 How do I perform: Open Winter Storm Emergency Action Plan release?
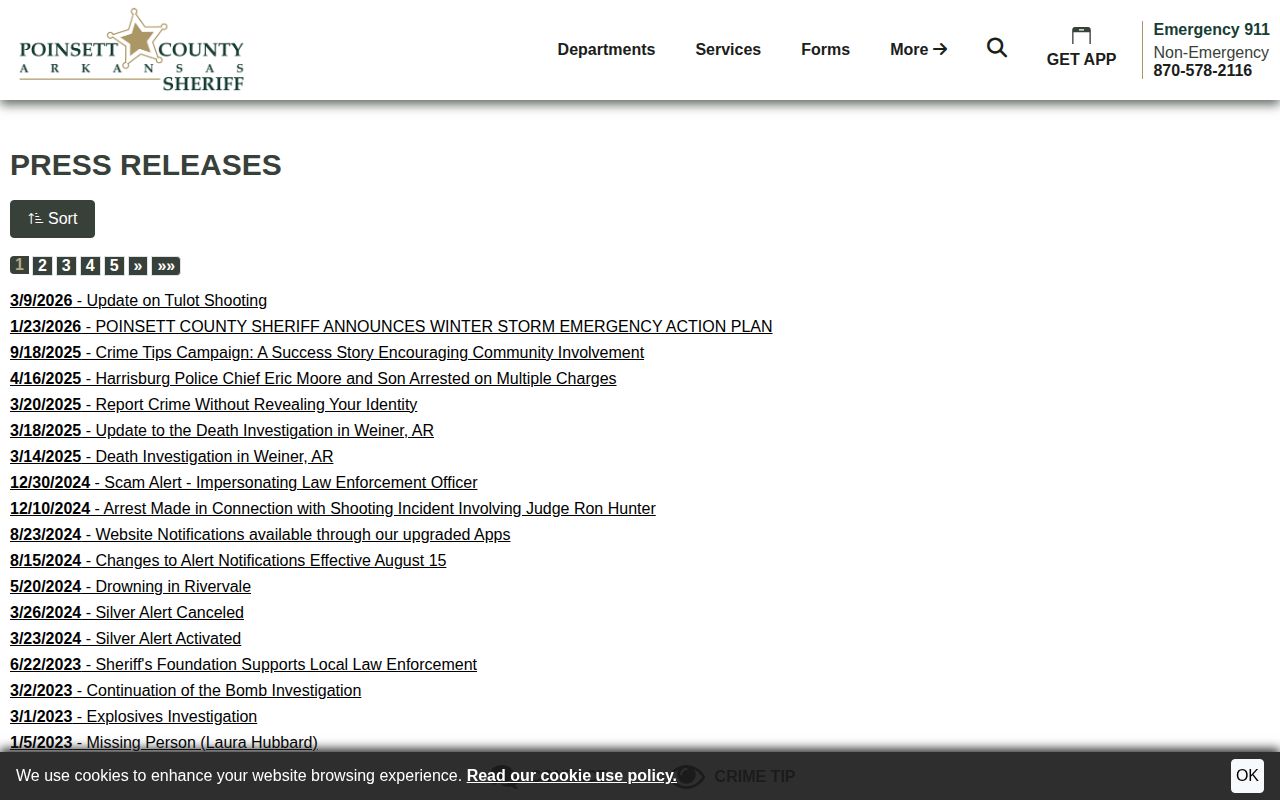391,326
